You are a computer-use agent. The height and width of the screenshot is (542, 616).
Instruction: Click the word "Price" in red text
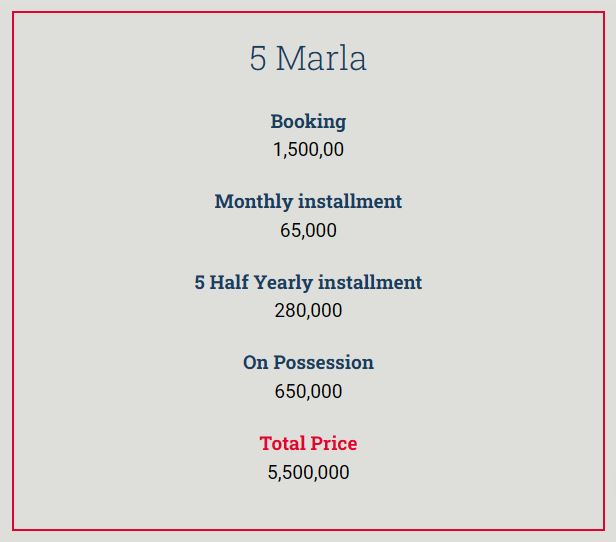click(334, 443)
